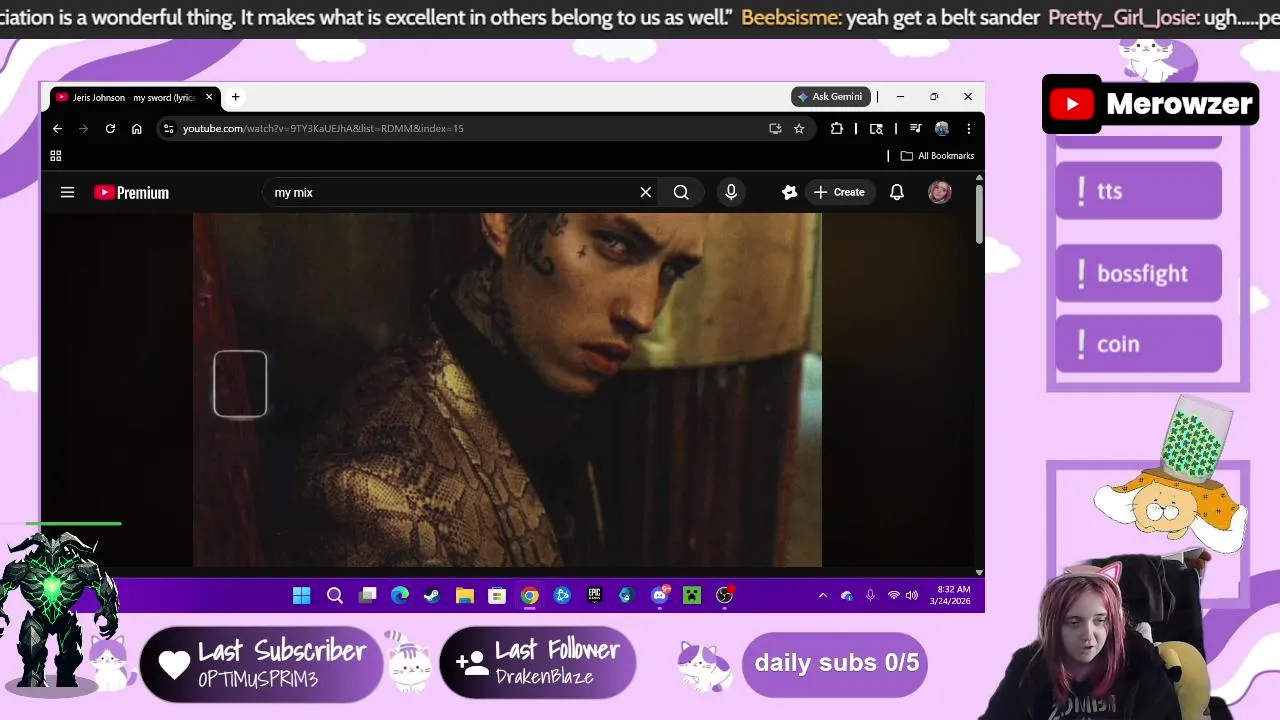1280x720 pixels.
Task: Run the YouTube search magnifier button
Action: coord(681,192)
